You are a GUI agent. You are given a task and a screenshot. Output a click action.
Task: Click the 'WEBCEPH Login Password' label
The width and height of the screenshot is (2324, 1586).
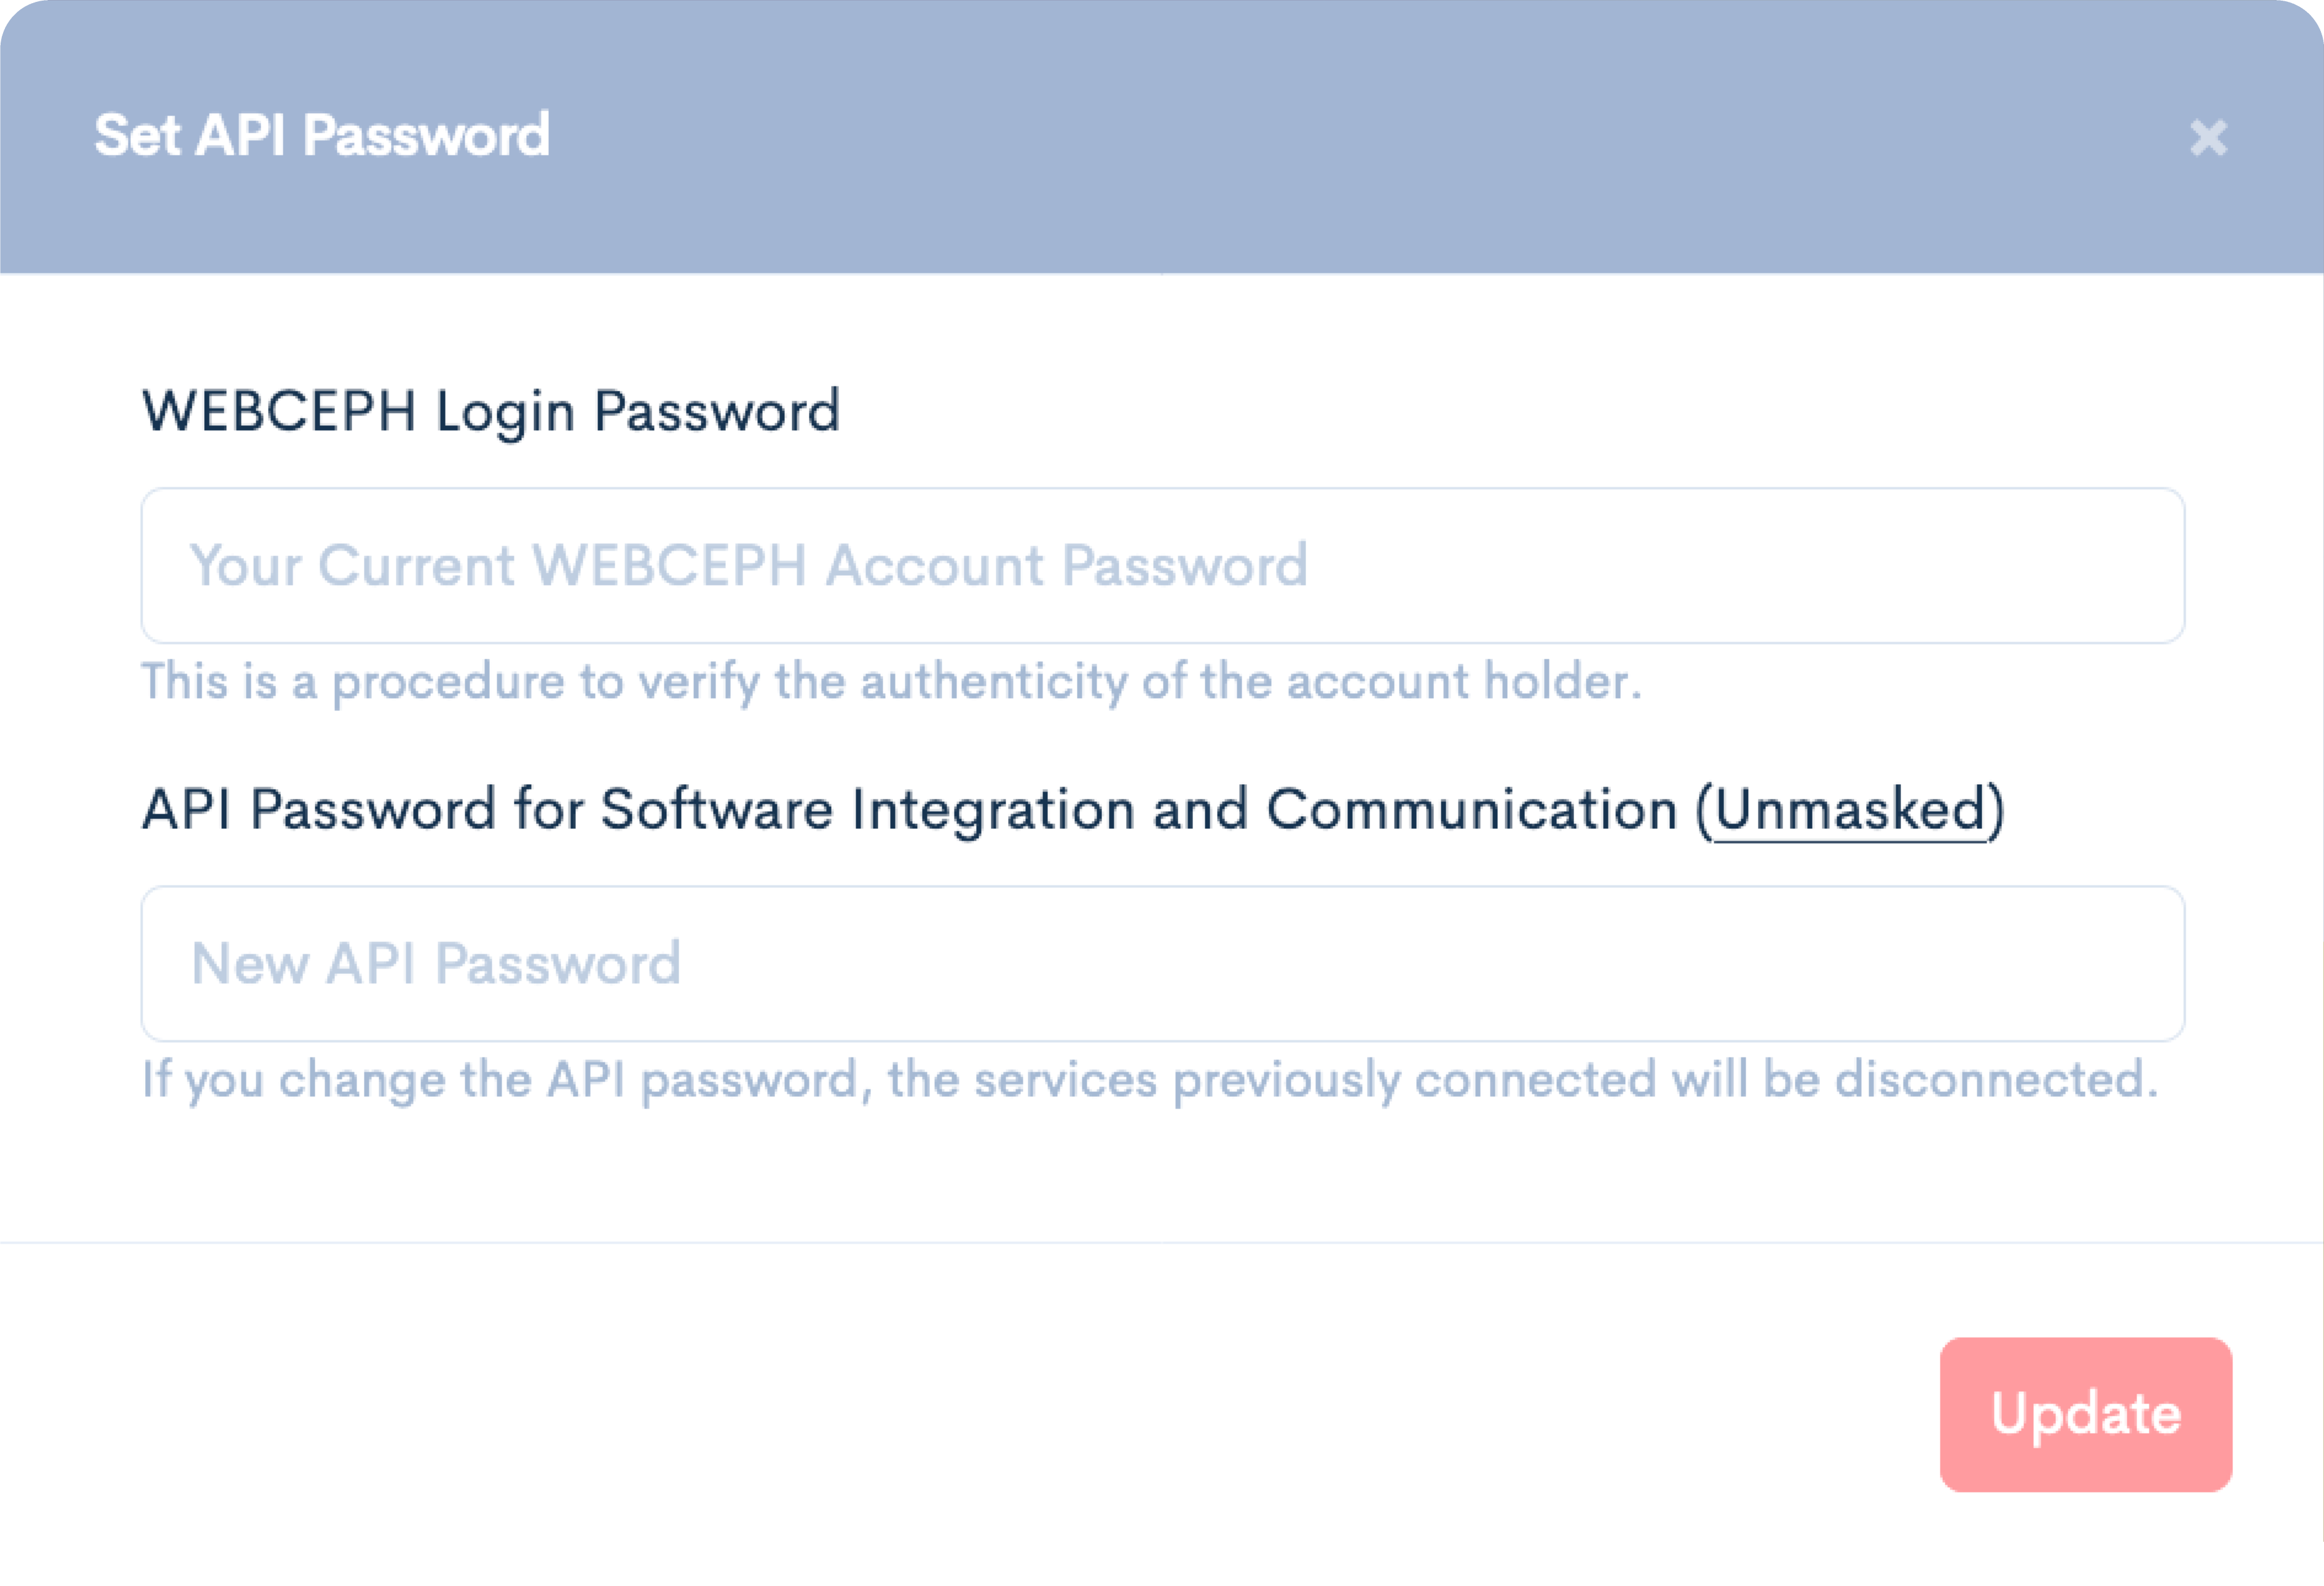[490, 411]
